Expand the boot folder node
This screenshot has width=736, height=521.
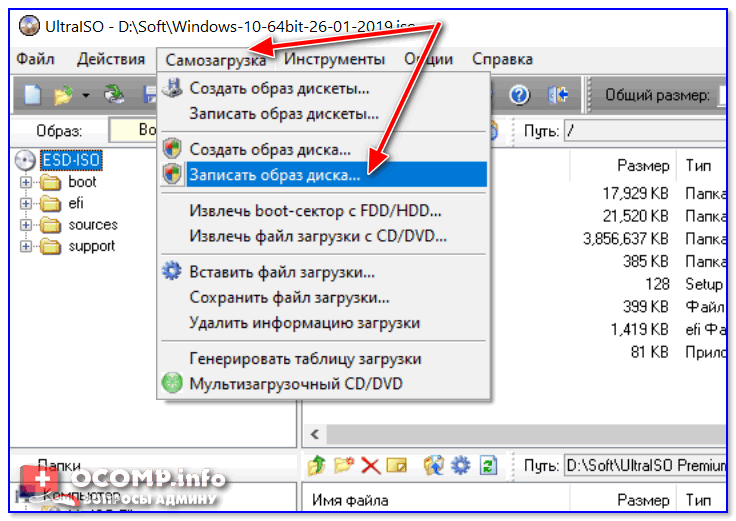(26, 183)
